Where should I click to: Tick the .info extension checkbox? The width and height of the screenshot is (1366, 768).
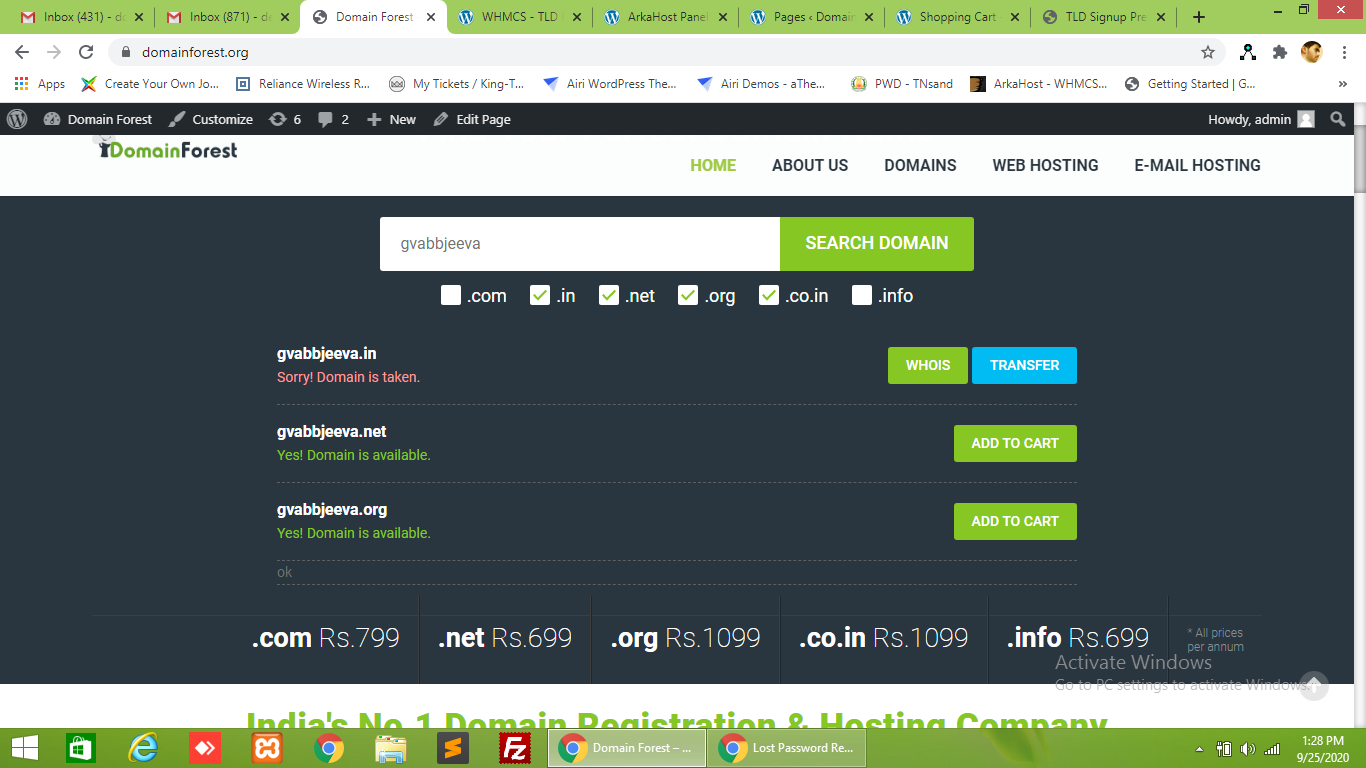862,295
